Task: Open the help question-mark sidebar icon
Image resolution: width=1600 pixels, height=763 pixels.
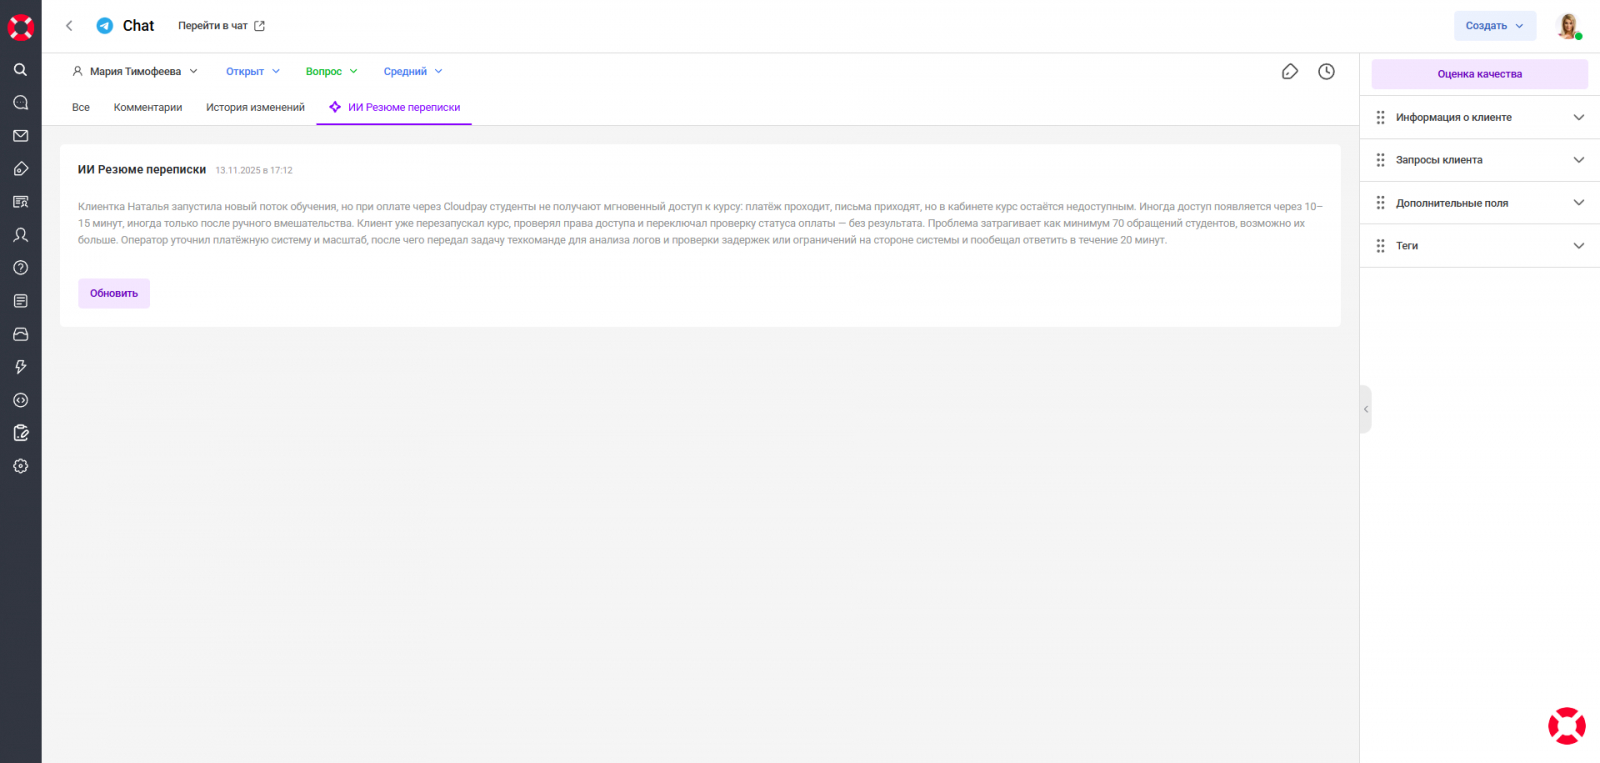Action: coord(20,268)
